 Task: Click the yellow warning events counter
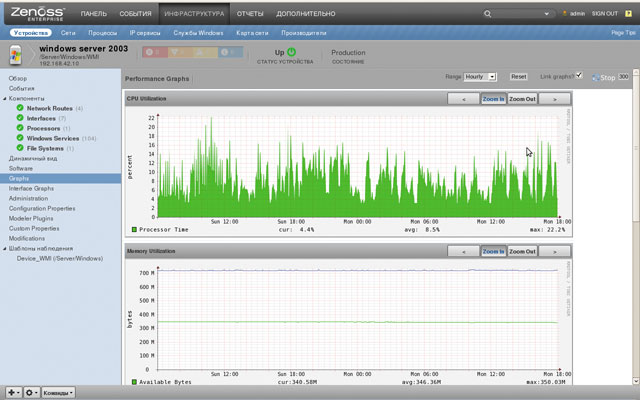[x=205, y=52]
